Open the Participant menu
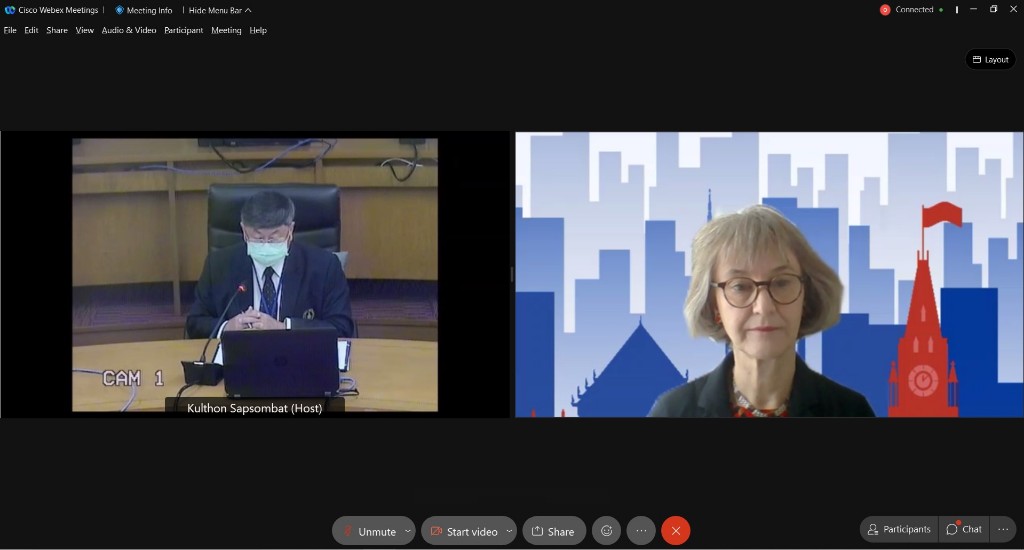Viewport: 1024px width, 550px height. [x=184, y=30]
